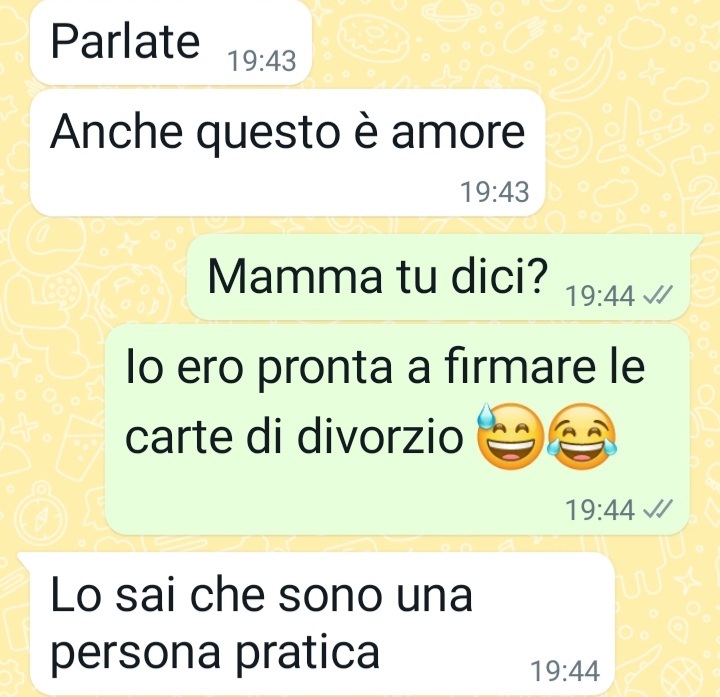720x697 pixels.
Task: Select the 'carte di divorzio' message bubble
Action: tap(398, 429)
